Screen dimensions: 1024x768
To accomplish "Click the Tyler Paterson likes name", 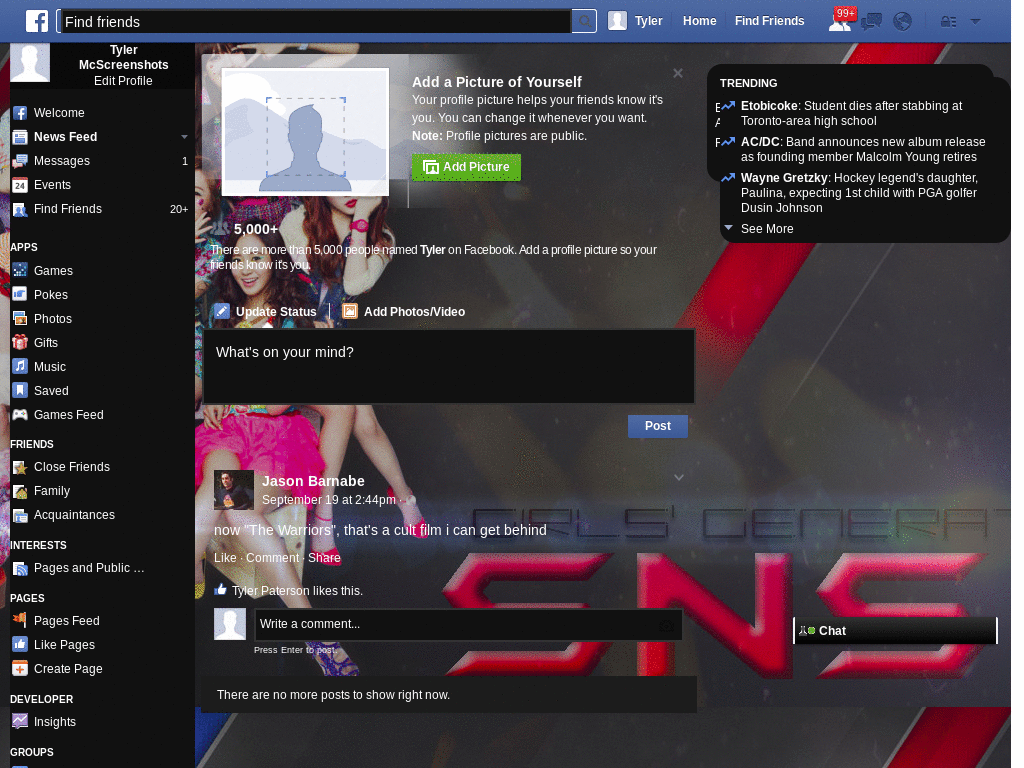I will click(270, 591).
